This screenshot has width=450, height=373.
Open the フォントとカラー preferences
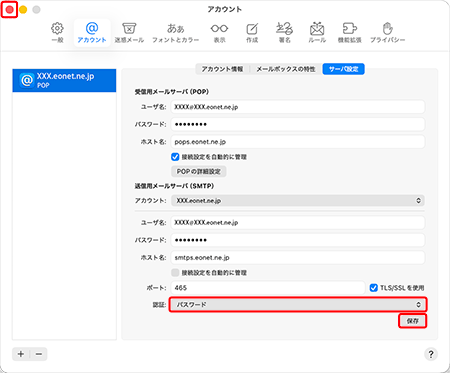click(176, 33)
